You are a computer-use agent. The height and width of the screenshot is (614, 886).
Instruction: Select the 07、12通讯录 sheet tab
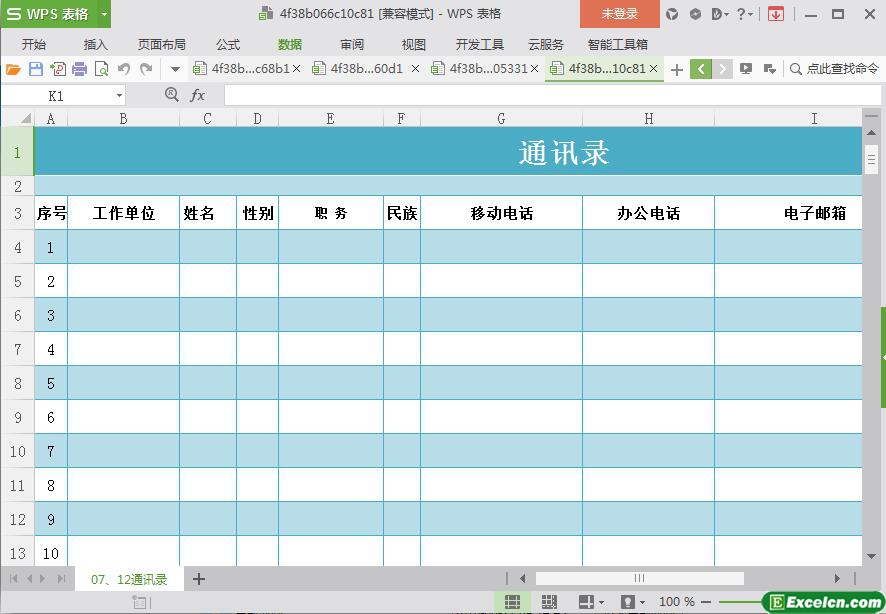click(x=129, y=579)
